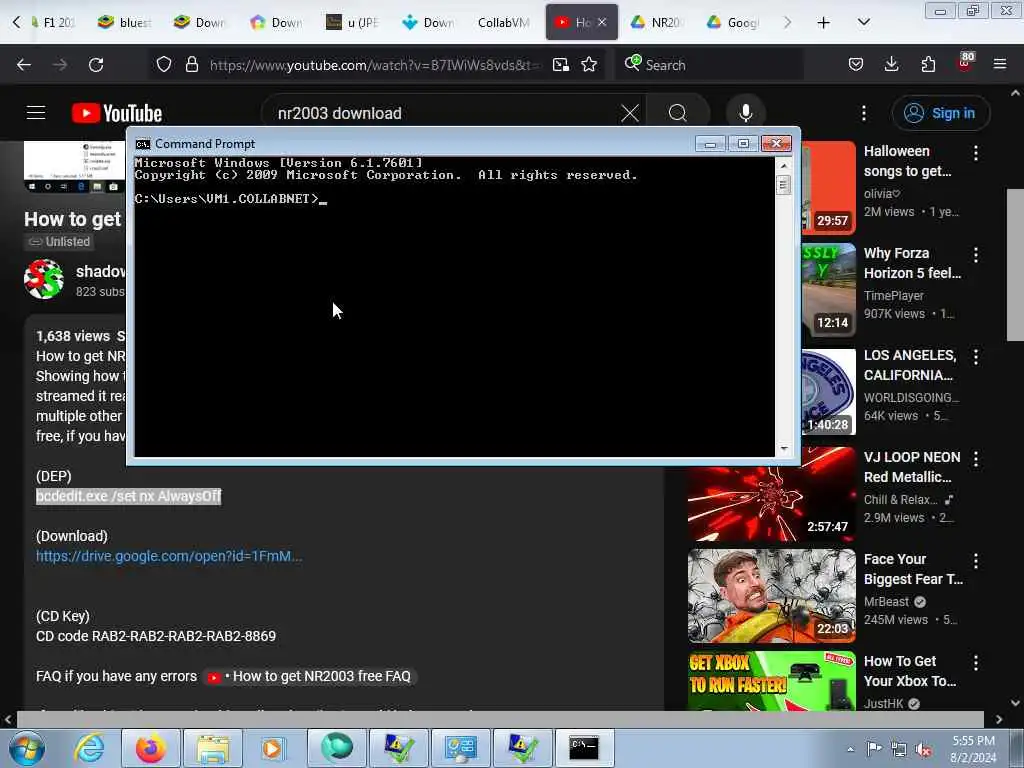The height and width of the screenshot is (768, 1024).
Task: Open volume icon in system tray
Action: (x=924, y=750)
